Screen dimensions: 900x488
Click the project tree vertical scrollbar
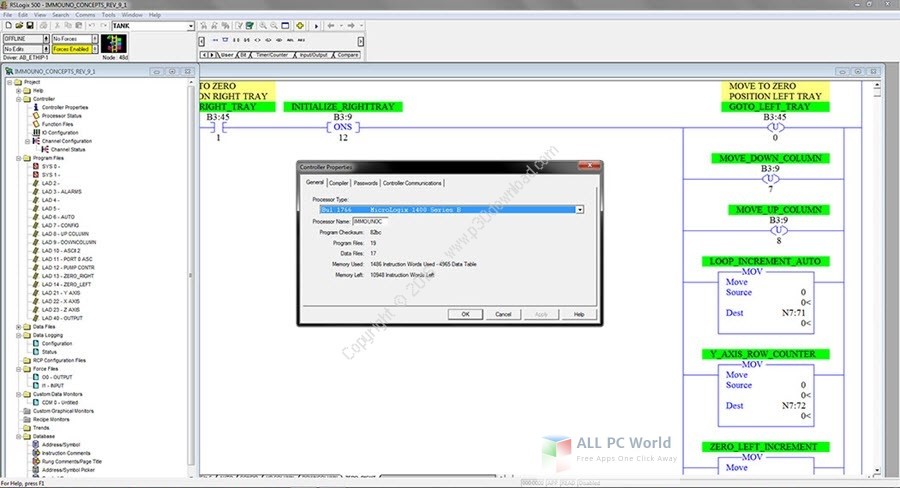pyautogui.click(x=191, y=276)
